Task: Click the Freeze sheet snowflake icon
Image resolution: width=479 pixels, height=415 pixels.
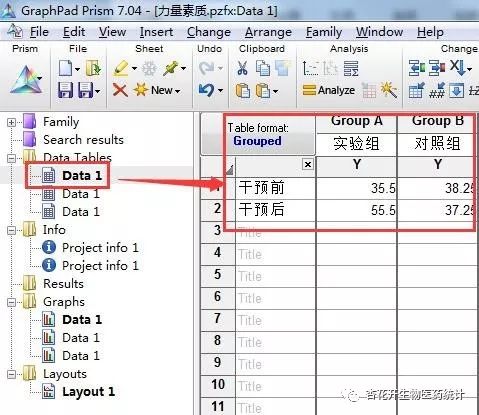Action: pos(149,69)
